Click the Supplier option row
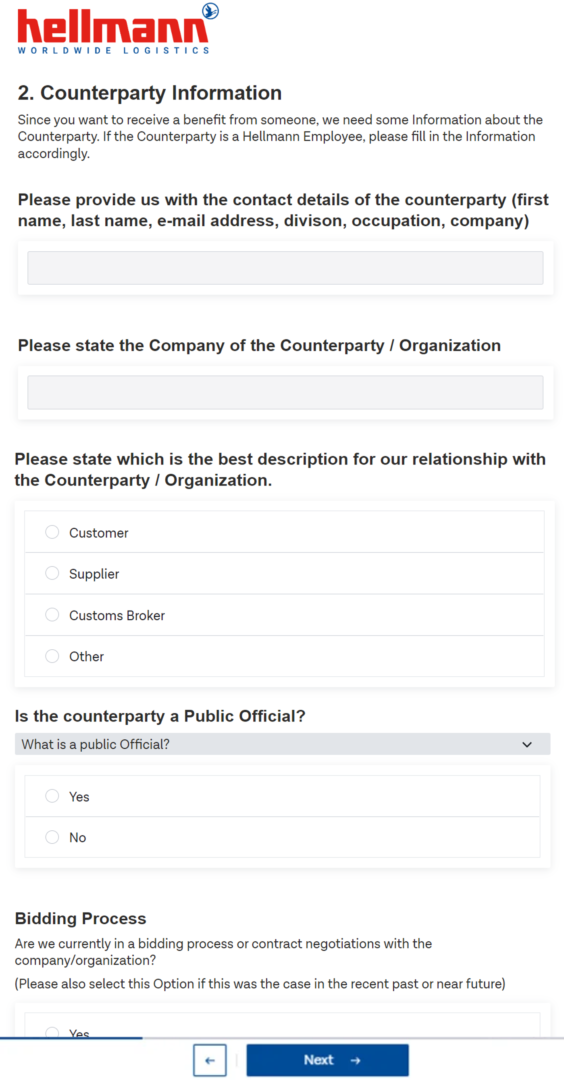Screen dimensions: 564x1080 (284, 574)
